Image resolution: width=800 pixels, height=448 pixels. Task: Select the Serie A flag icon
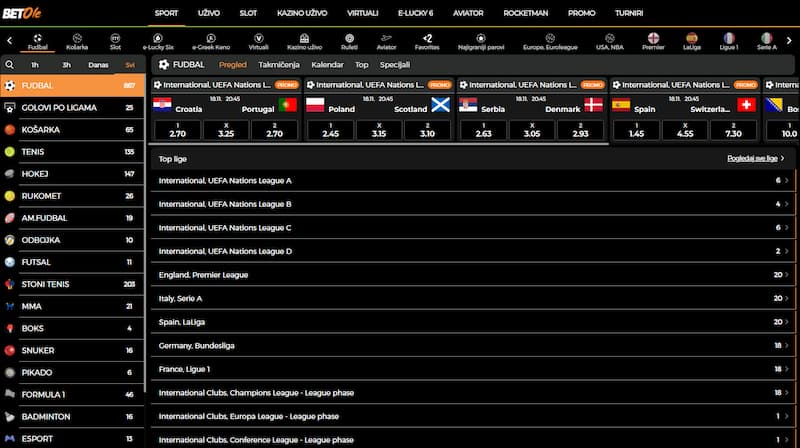point(766,38)
